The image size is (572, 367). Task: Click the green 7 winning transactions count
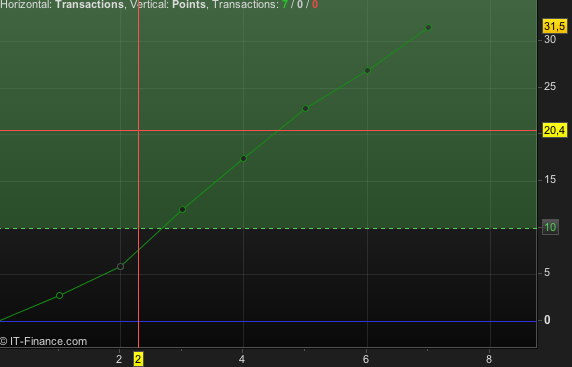tap(285, 5)
